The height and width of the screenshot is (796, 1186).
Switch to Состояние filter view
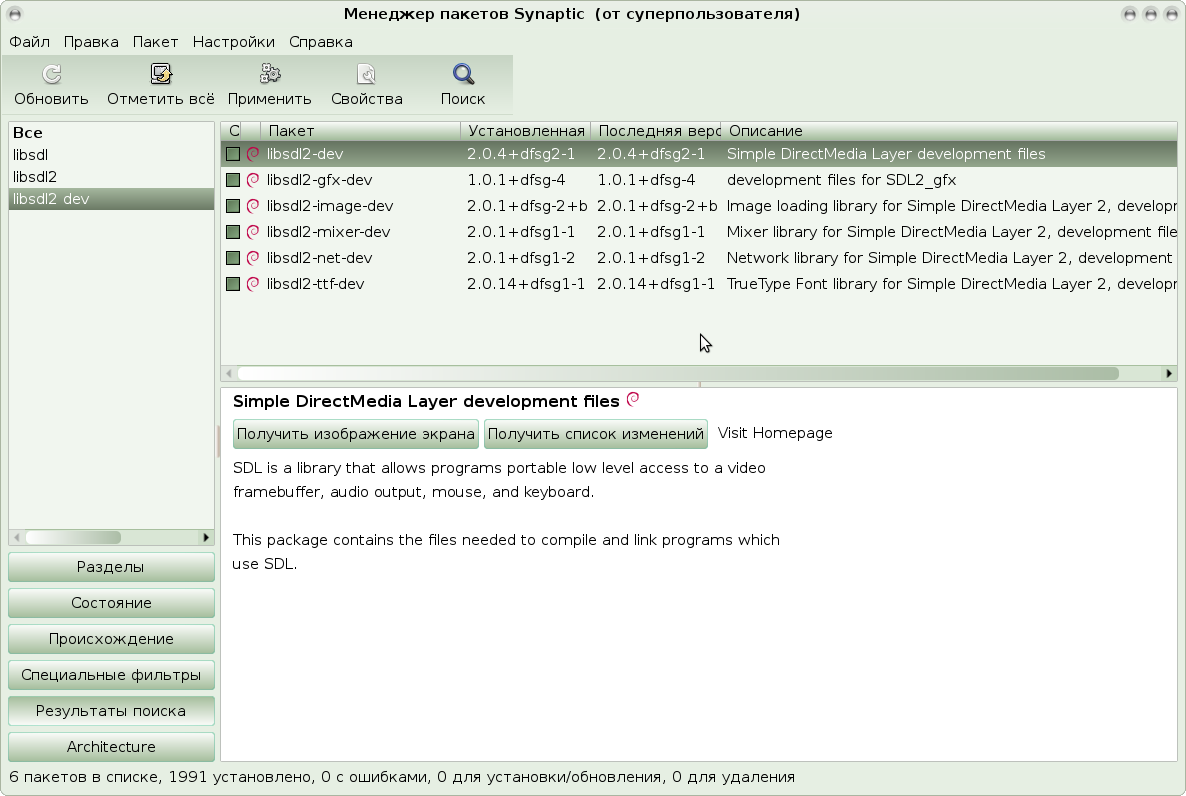pyautogui.click(x=111, y=603)
